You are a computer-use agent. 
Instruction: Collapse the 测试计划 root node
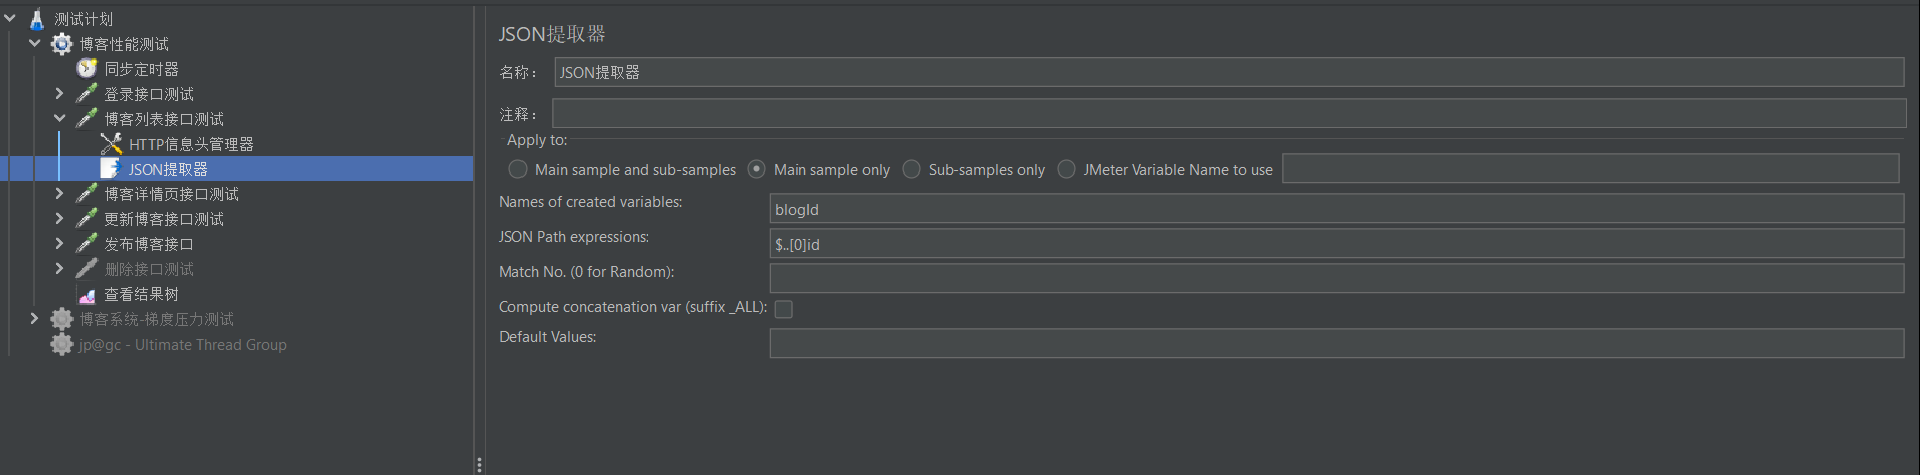(10, 18)
